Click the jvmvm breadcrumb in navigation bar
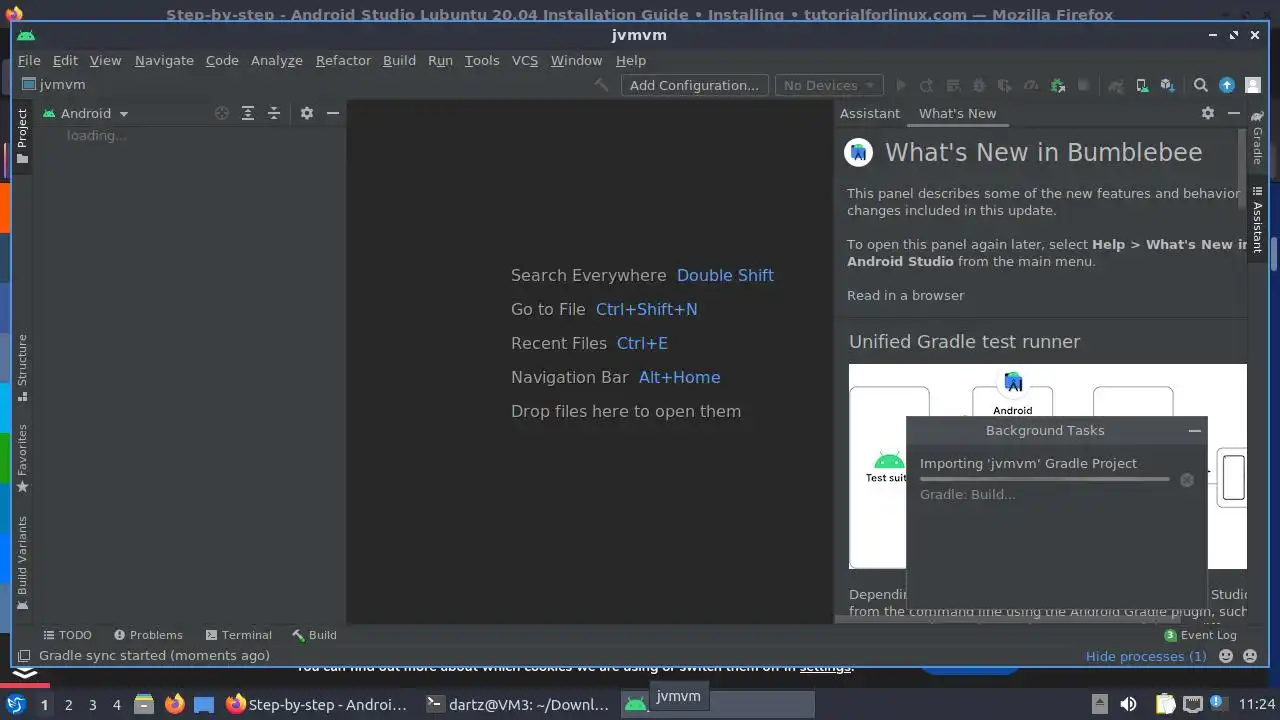The height and width of the screenshot is (720, 1280). (x=54, y=85)
